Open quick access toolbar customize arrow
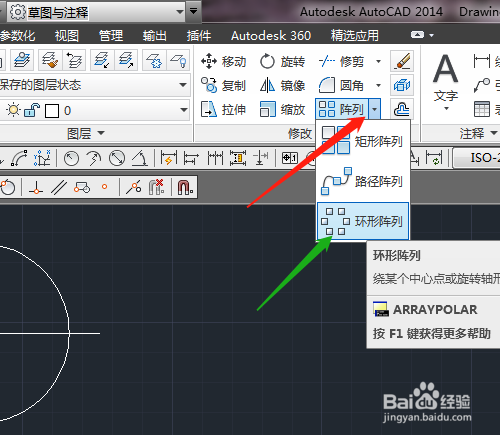The width and height of the screenshot is (500, 435). [x=193, y=12]
